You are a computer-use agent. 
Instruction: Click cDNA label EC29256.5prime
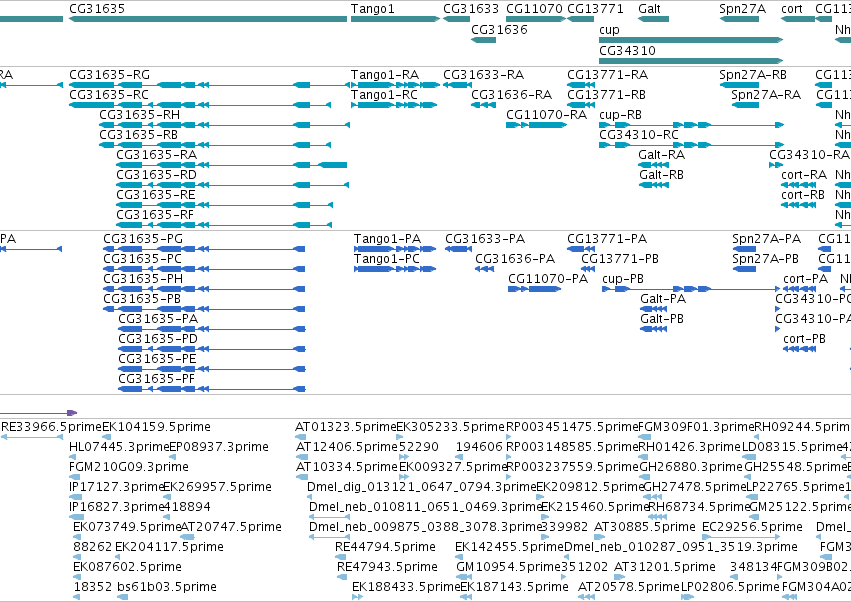752,527
